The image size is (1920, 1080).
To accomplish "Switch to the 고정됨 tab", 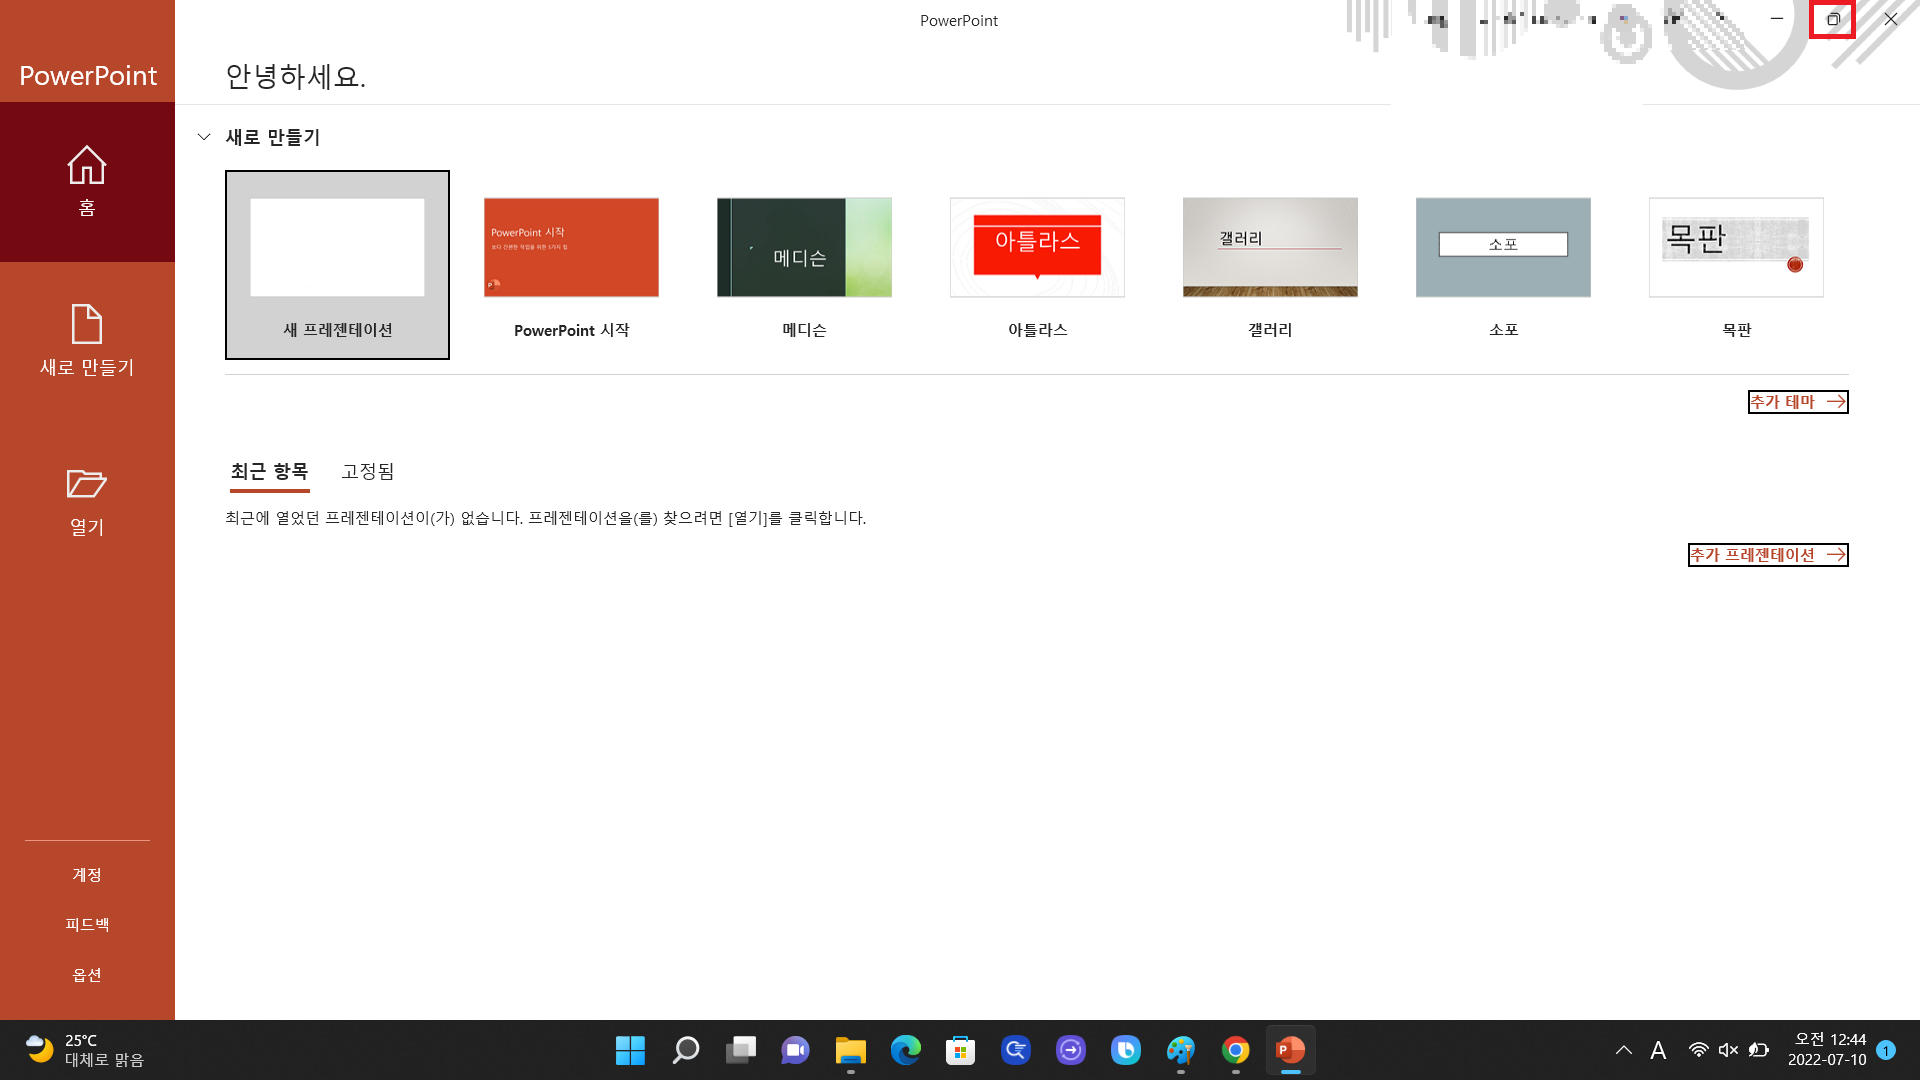I will click(368, 471).
